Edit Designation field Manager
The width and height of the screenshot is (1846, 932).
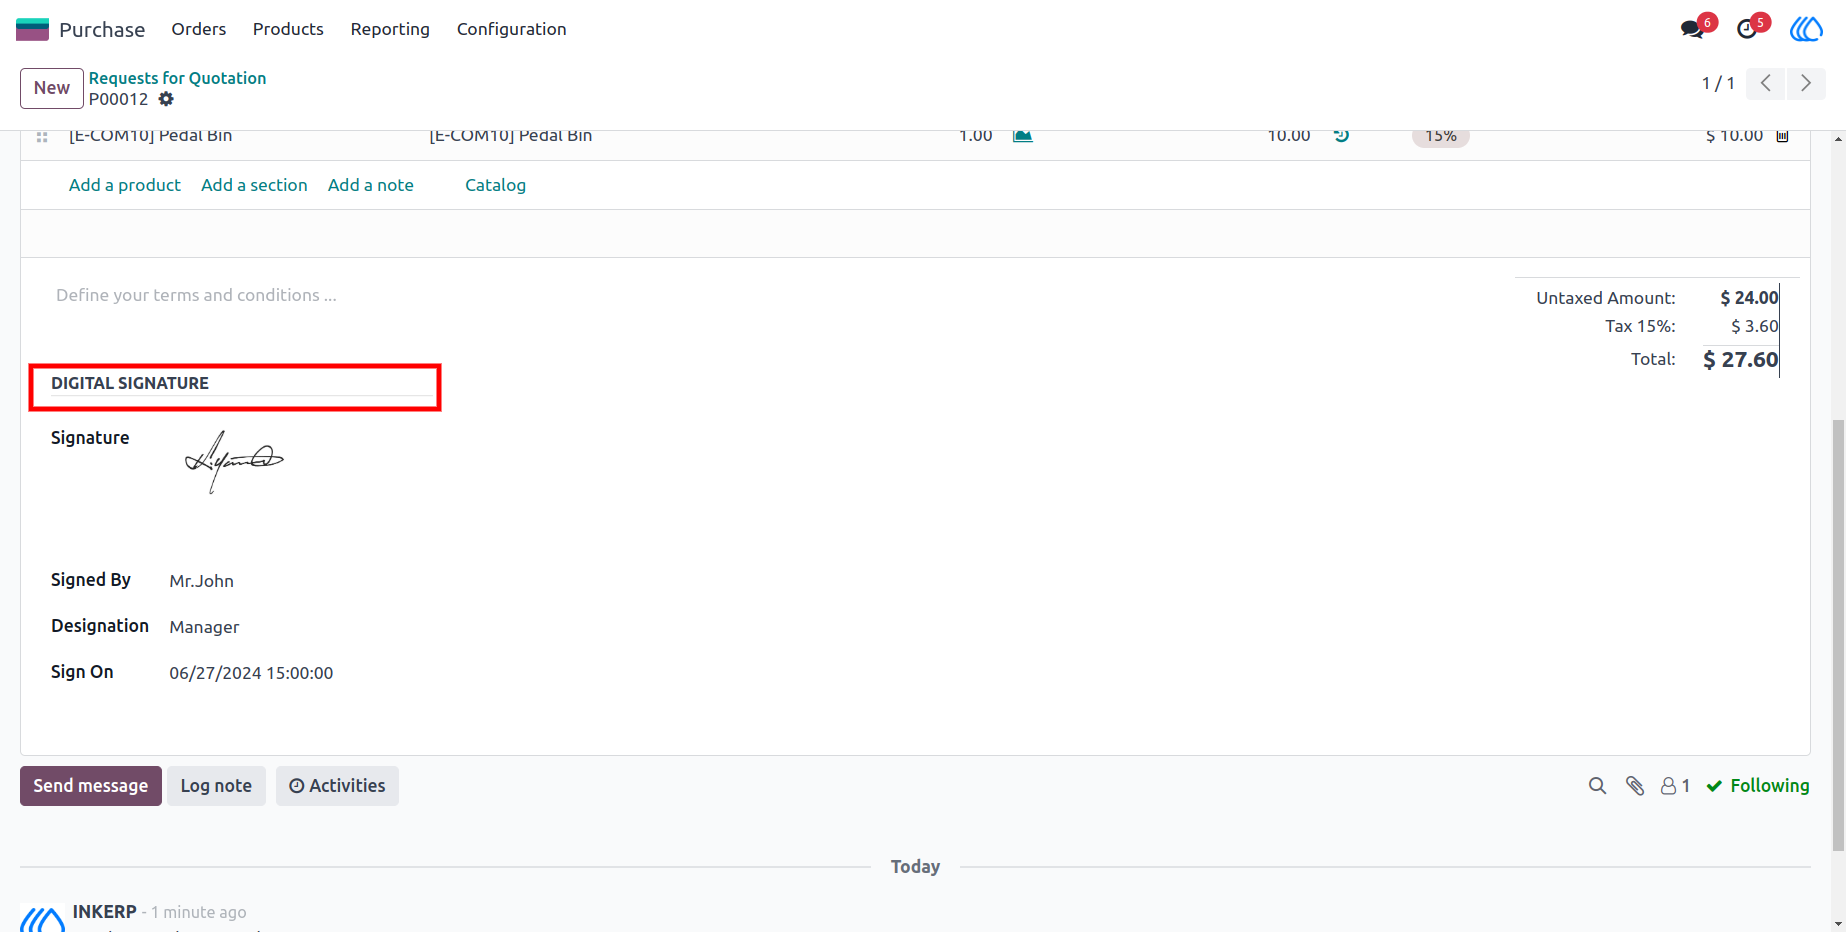tap(204, 627)
